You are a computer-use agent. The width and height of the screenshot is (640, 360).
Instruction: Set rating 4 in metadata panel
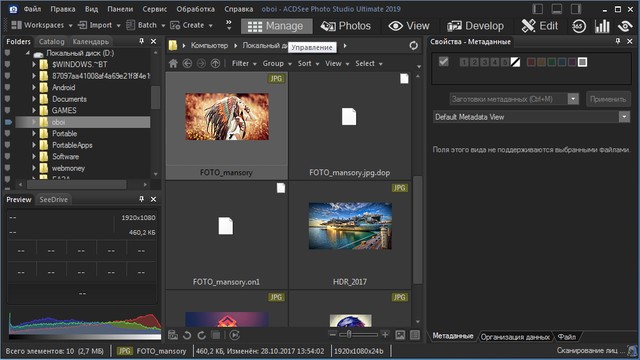(x=494, y=62)
